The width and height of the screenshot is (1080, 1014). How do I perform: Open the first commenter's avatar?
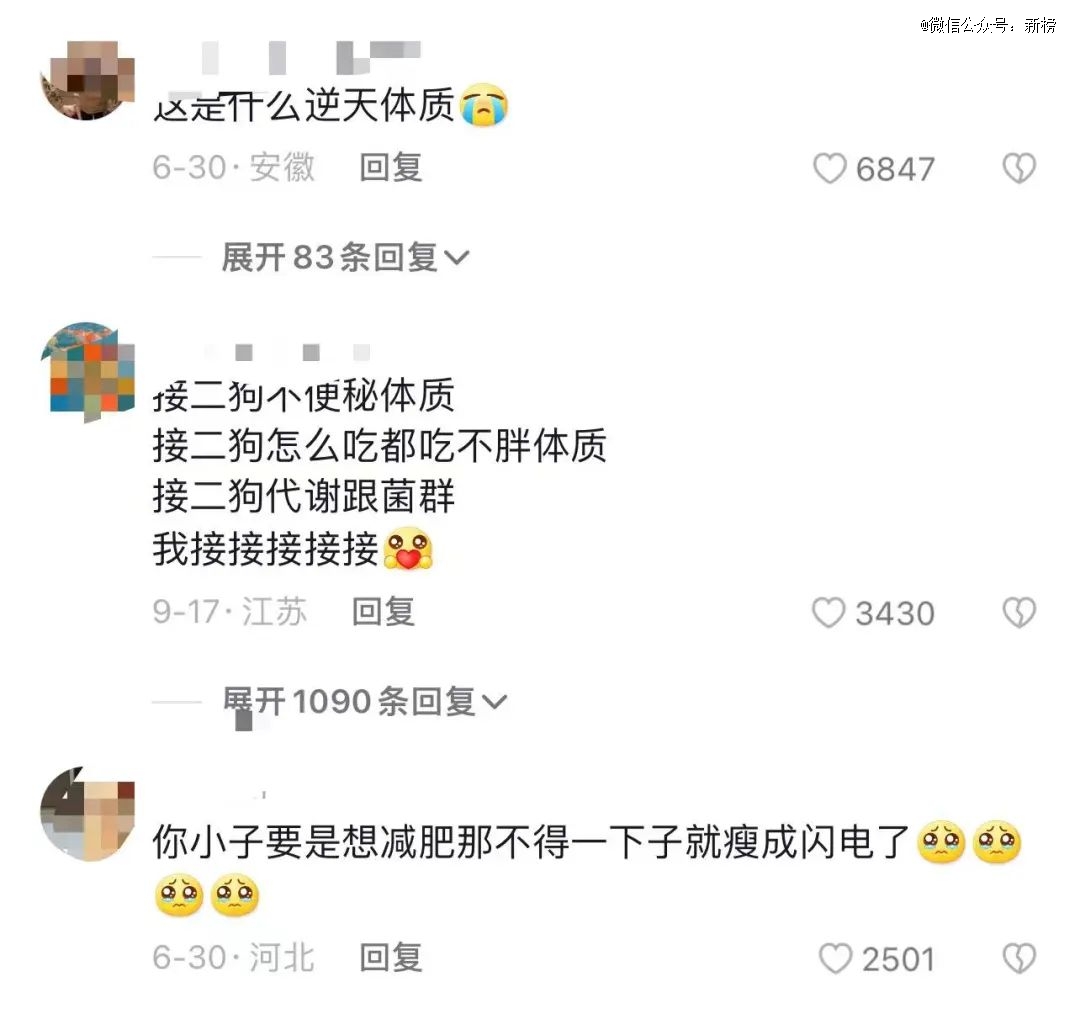click(87, 80)
